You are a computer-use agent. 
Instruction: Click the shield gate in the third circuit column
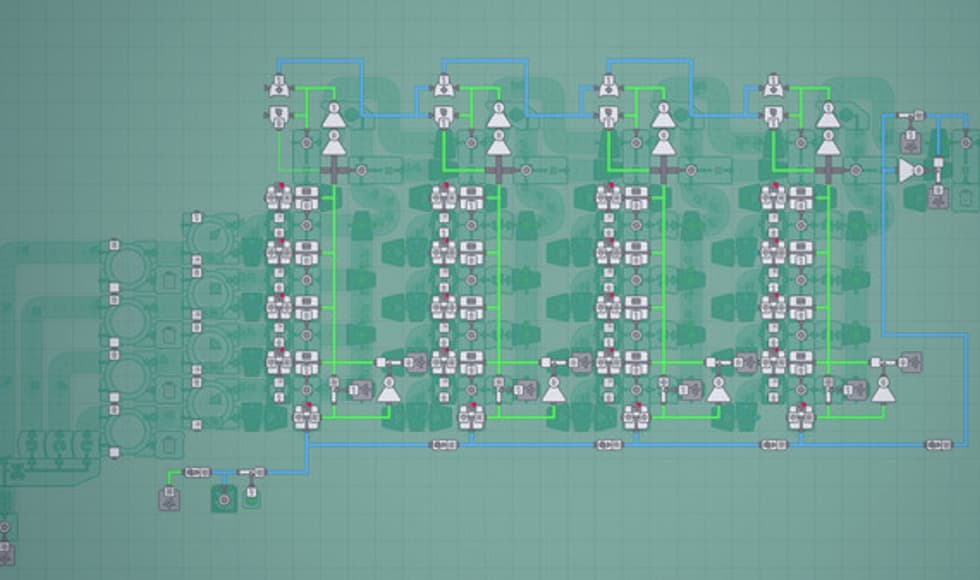609,117
